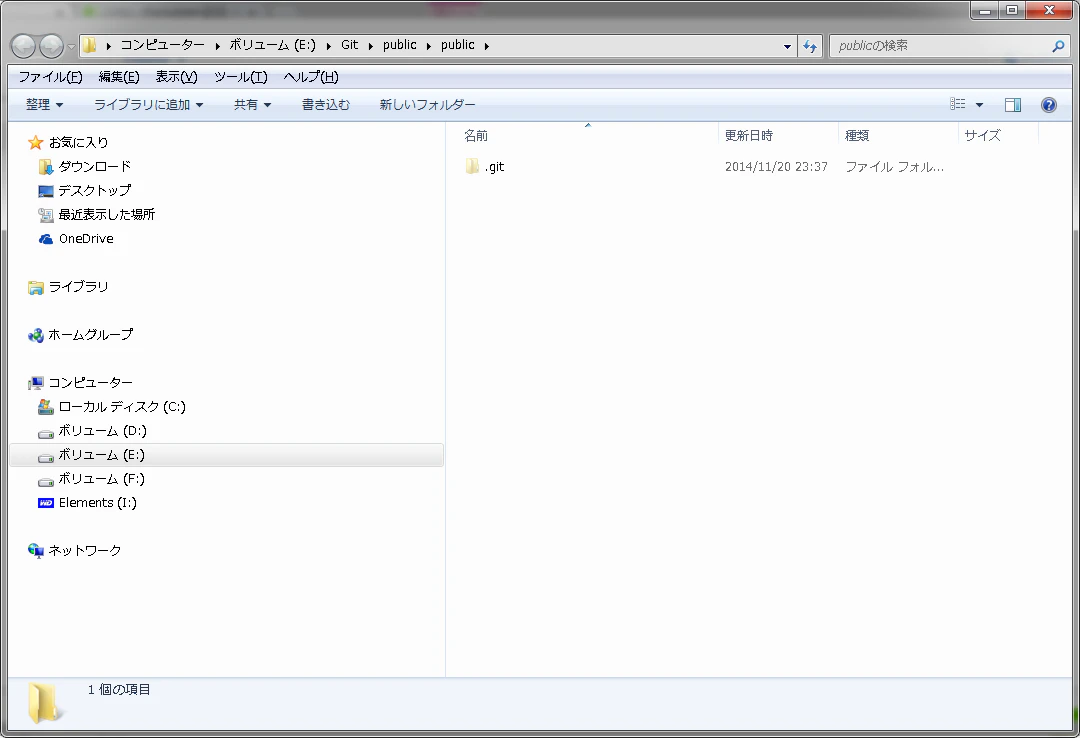Open the 表示(V) menu
The height and width of the screenshot is (738, 1080).
176,77
